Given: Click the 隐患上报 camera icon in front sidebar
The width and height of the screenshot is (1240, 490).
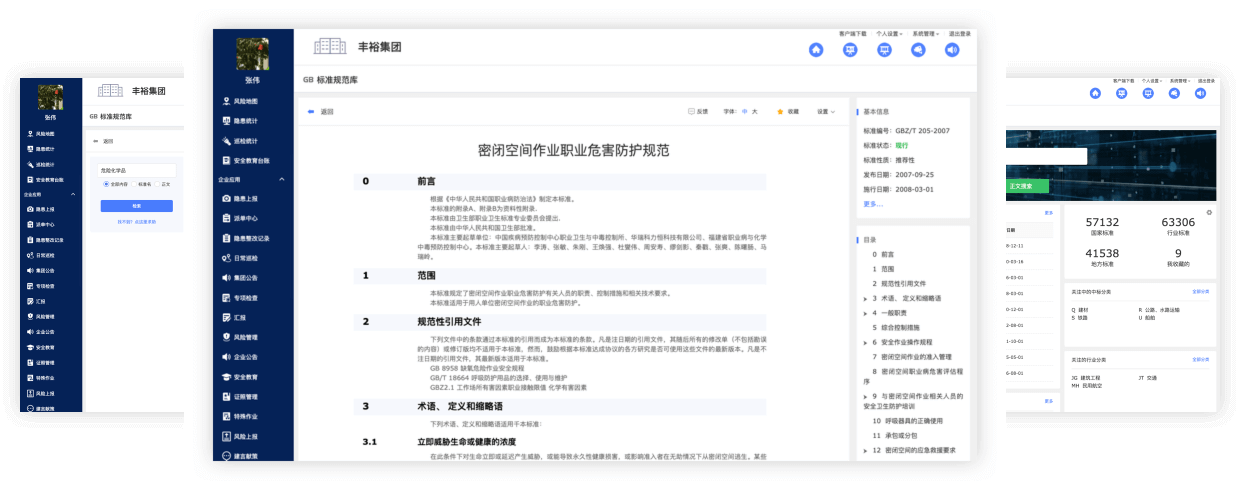Looking at the screenshot, I should click(226, 199).
